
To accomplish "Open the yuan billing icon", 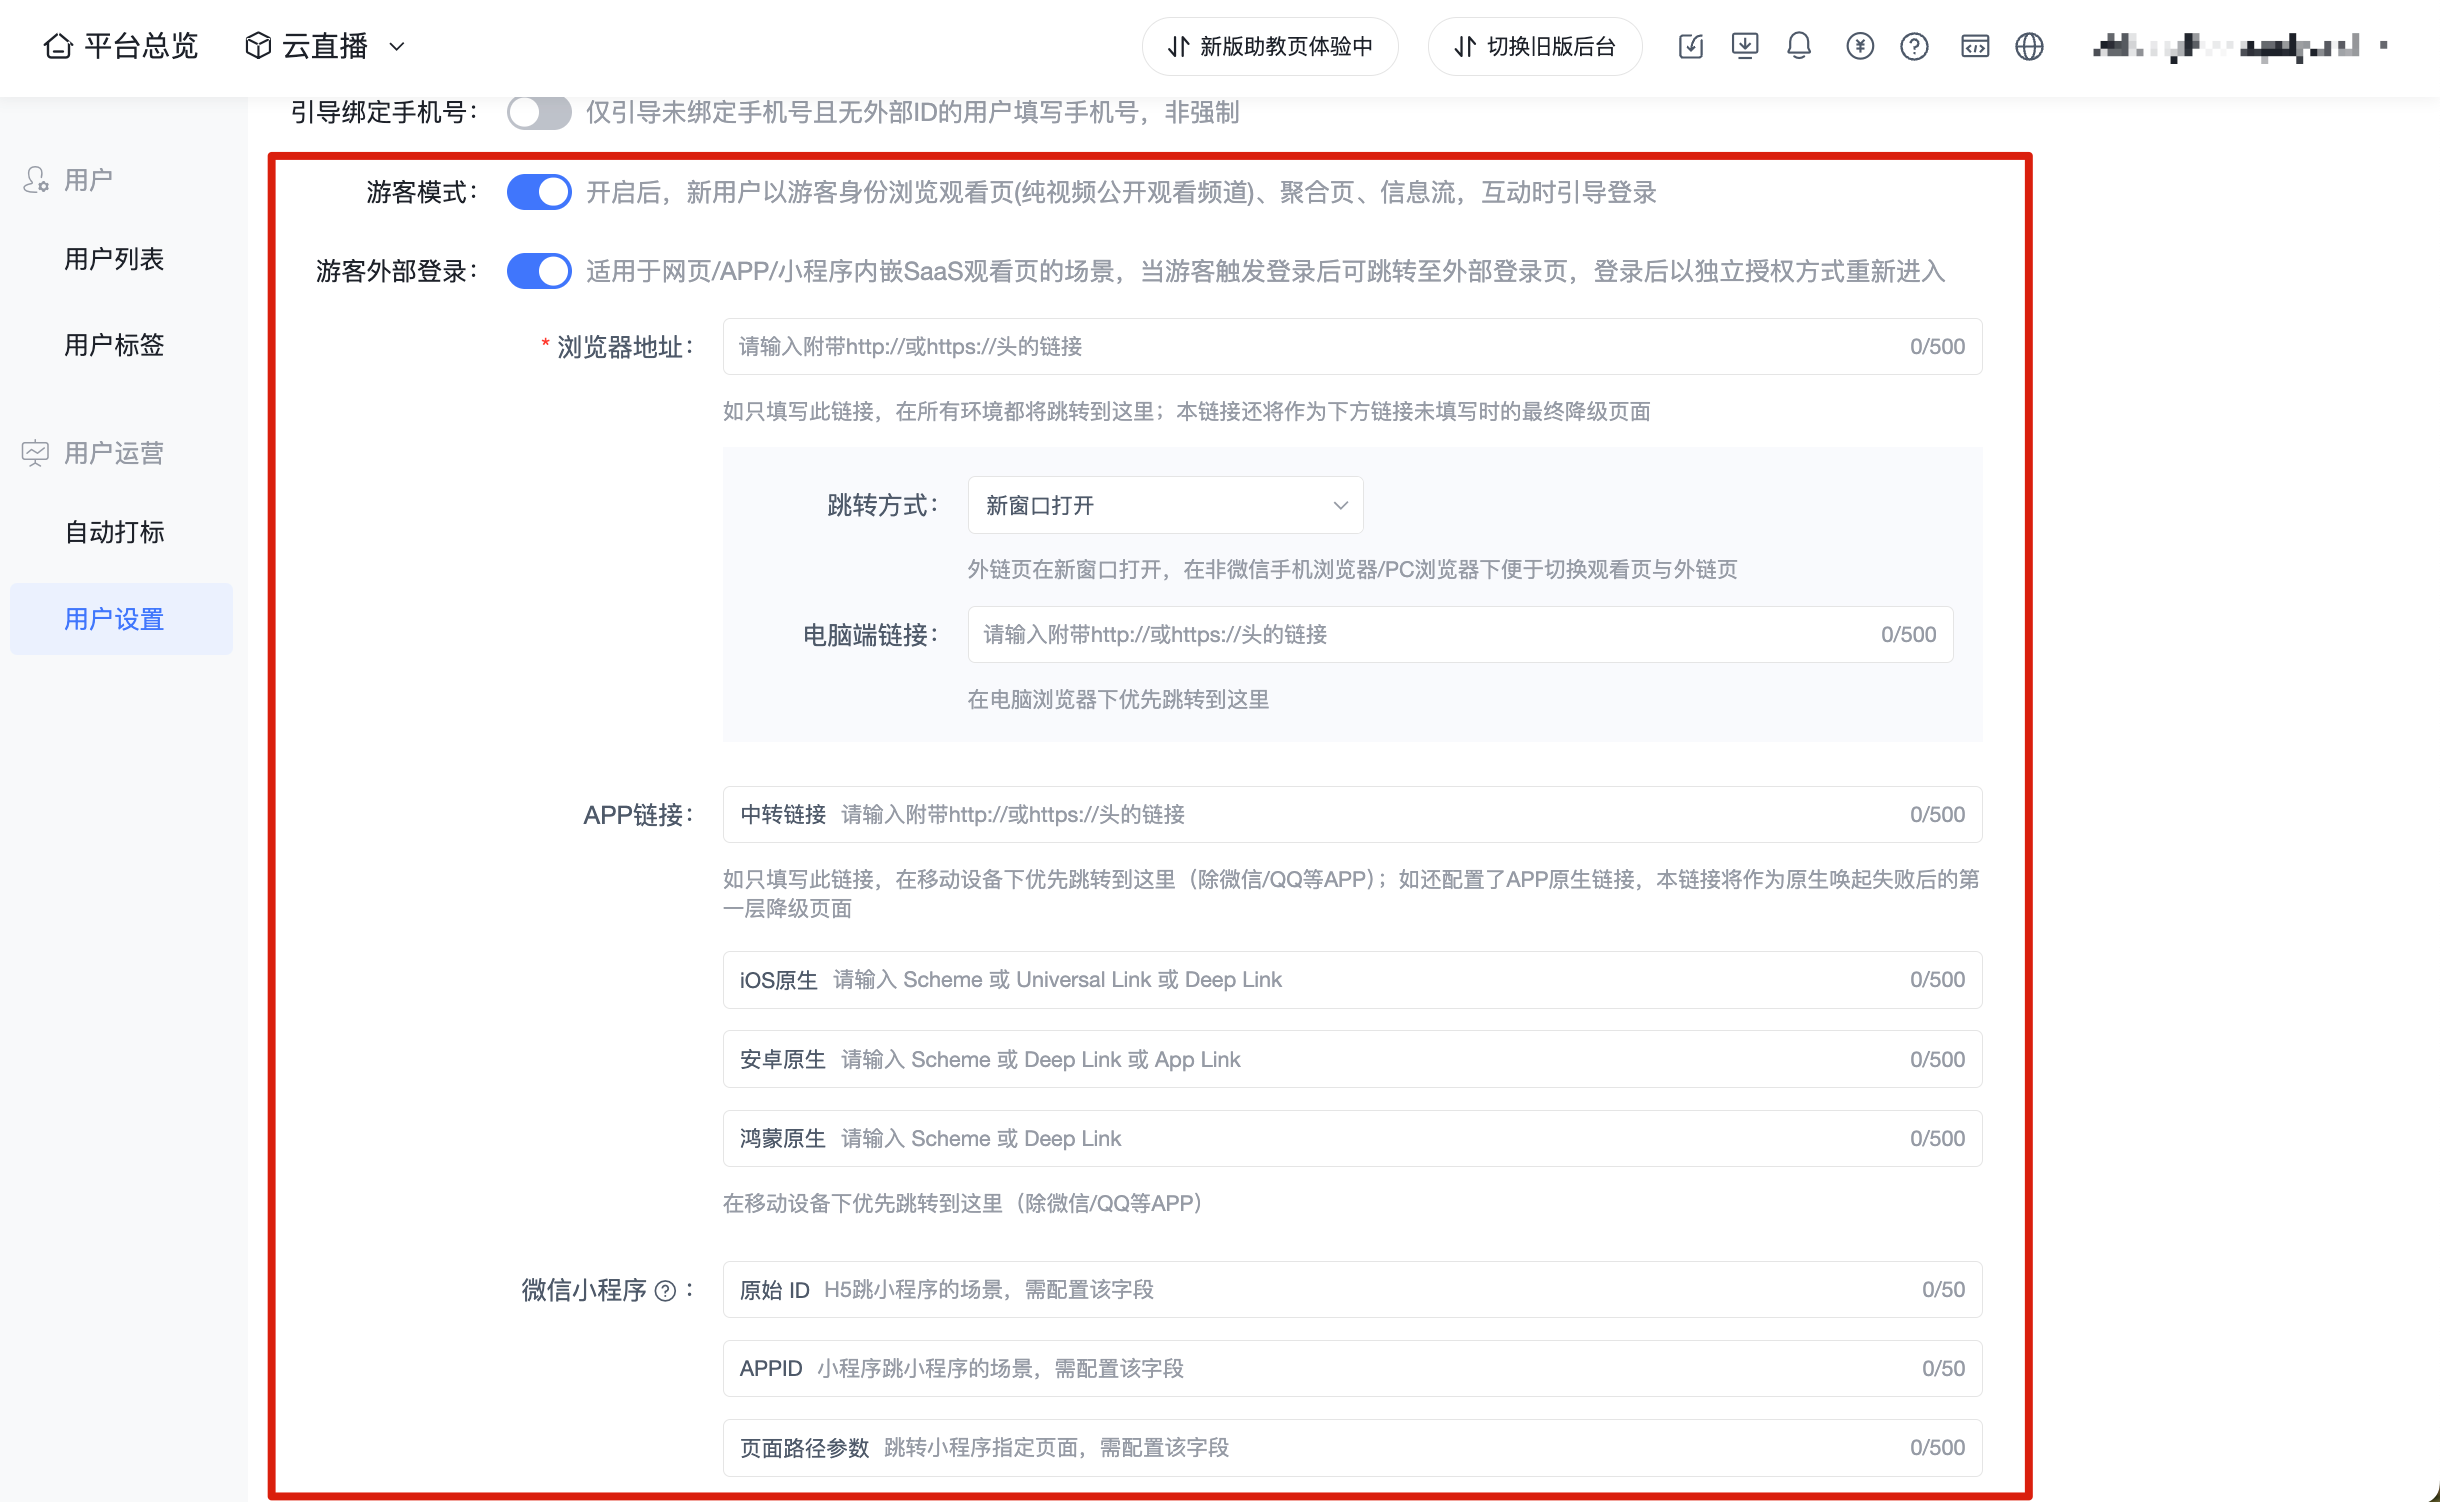I will pos(1860,46).
